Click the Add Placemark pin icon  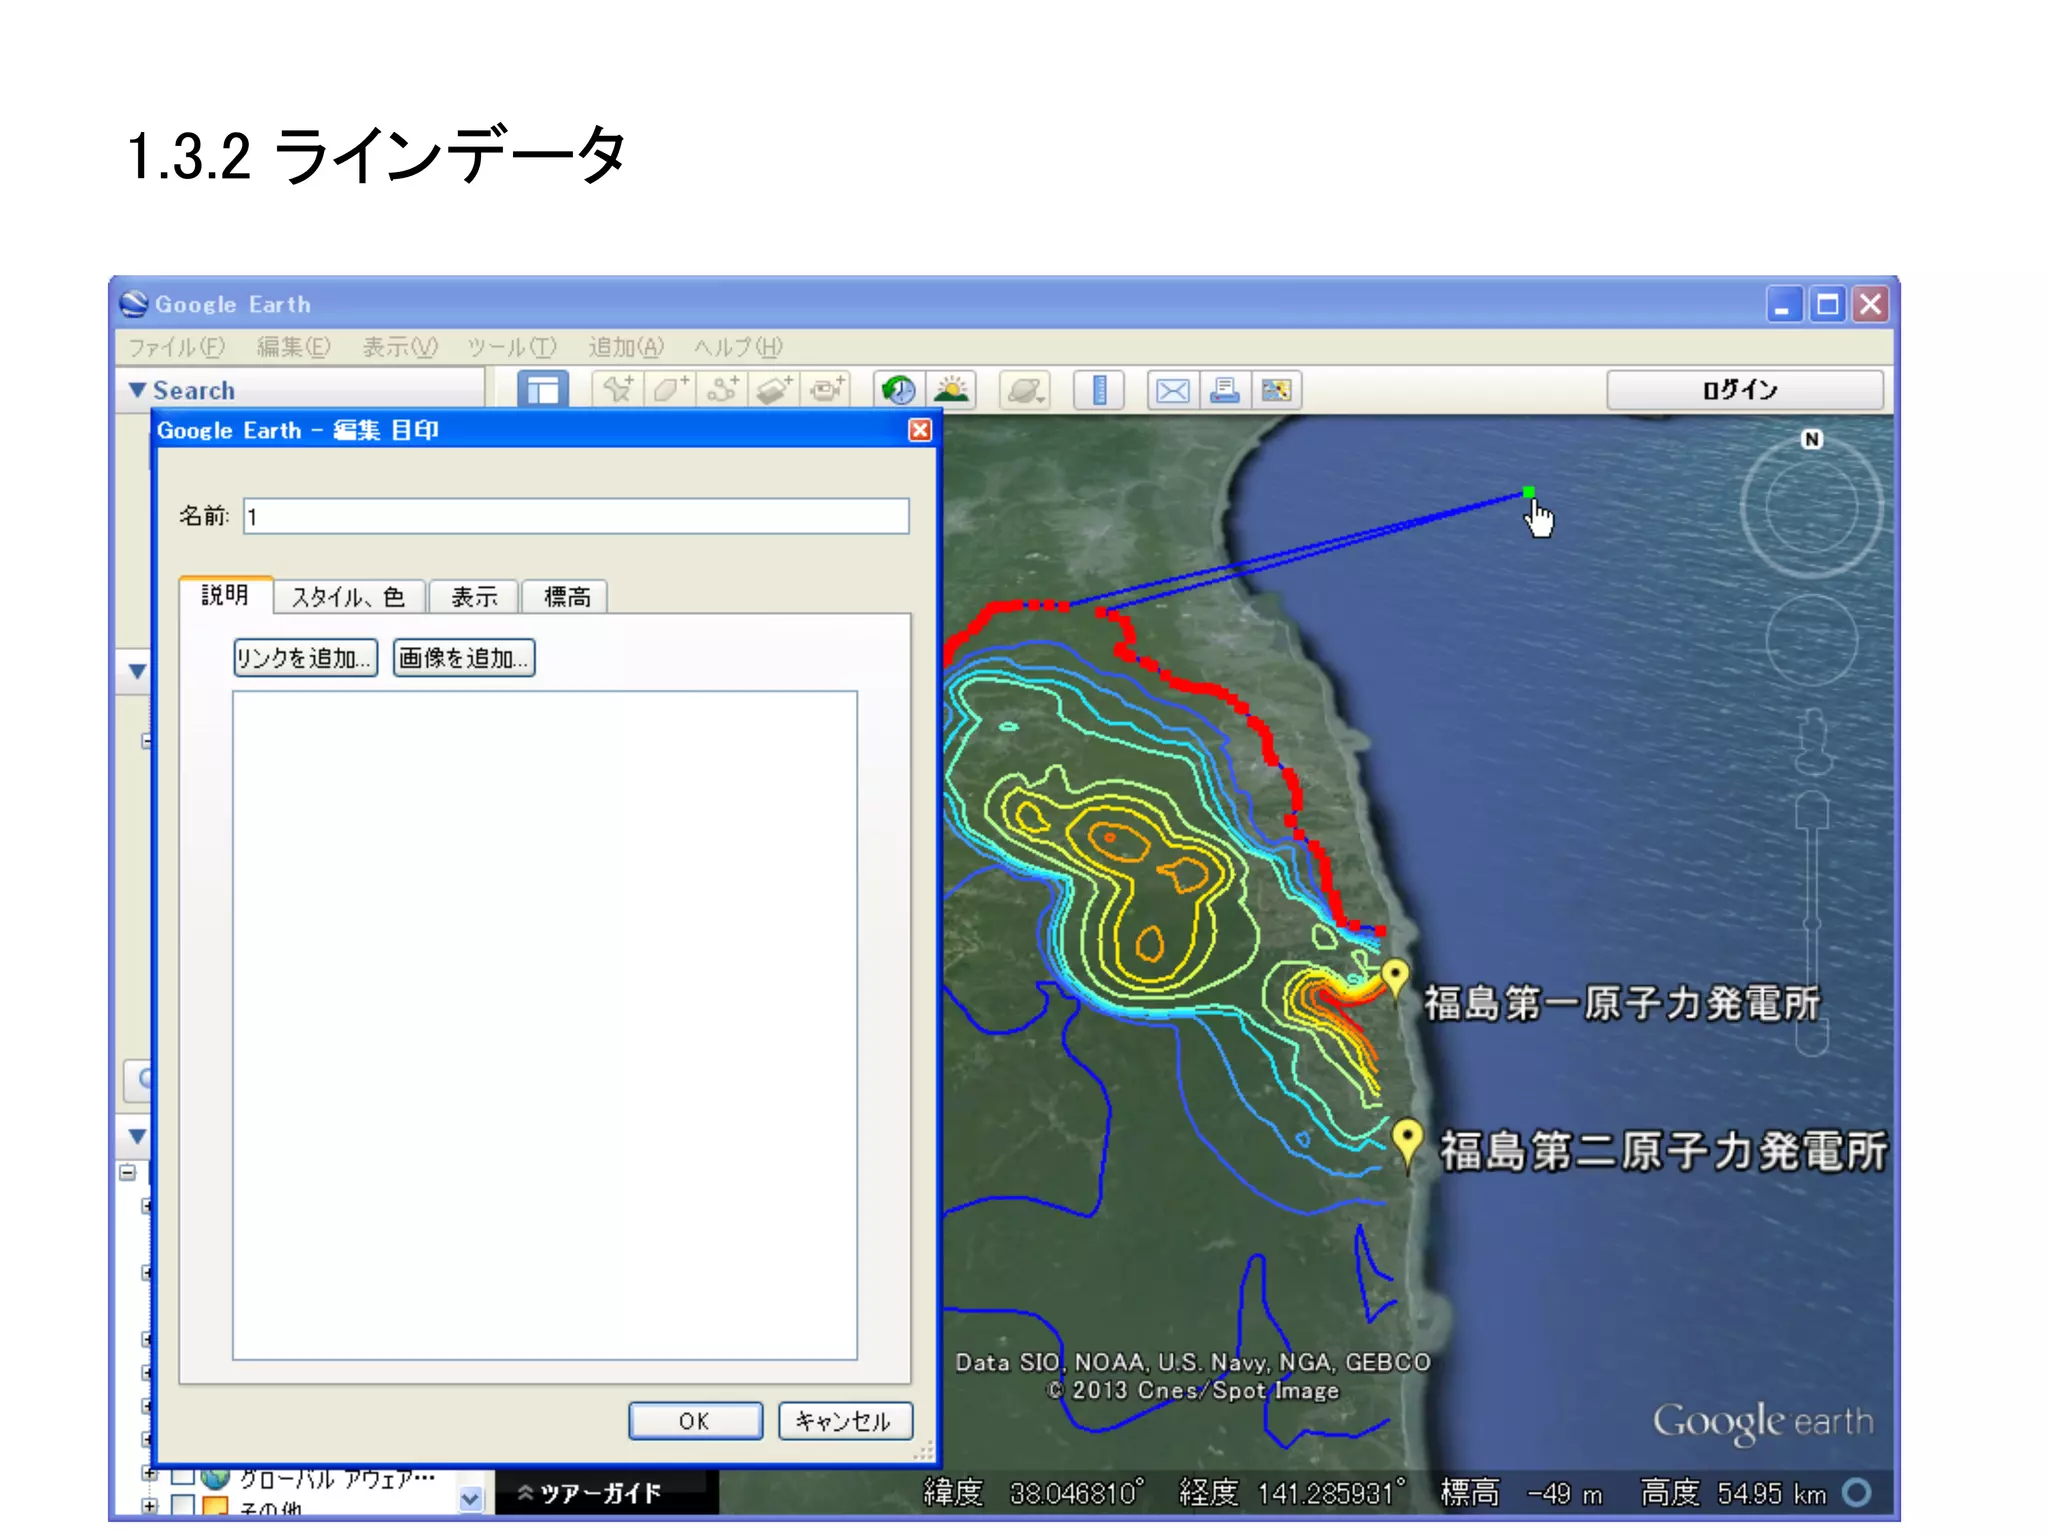(x=619, y=390)
